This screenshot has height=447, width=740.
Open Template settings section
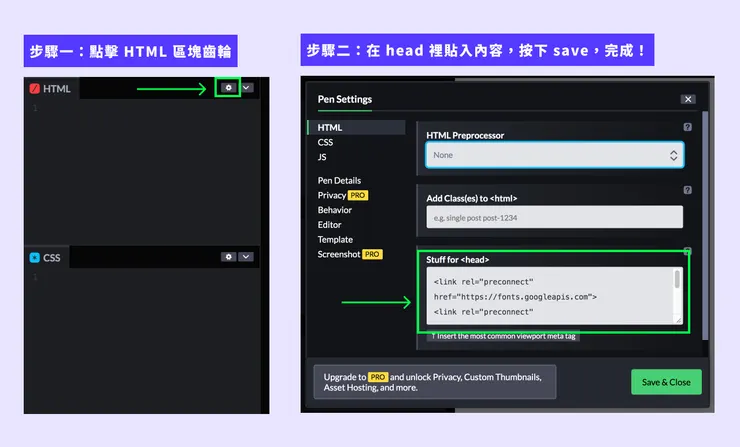coord(335,239)
